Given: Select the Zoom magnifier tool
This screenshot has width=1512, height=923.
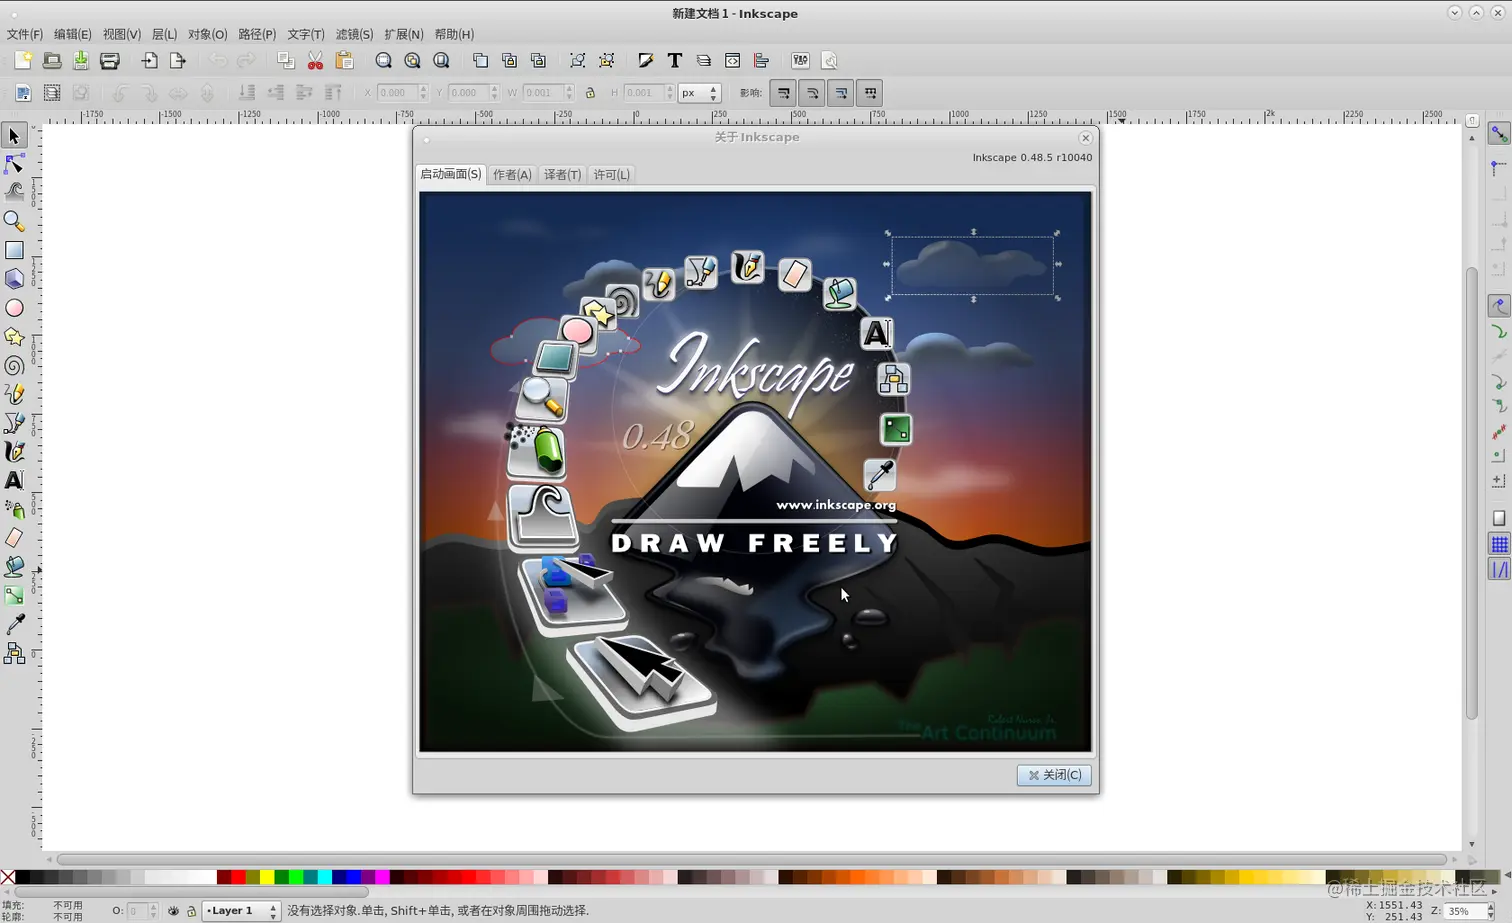Looking at the screenshot, I should [x=14, y=221].
